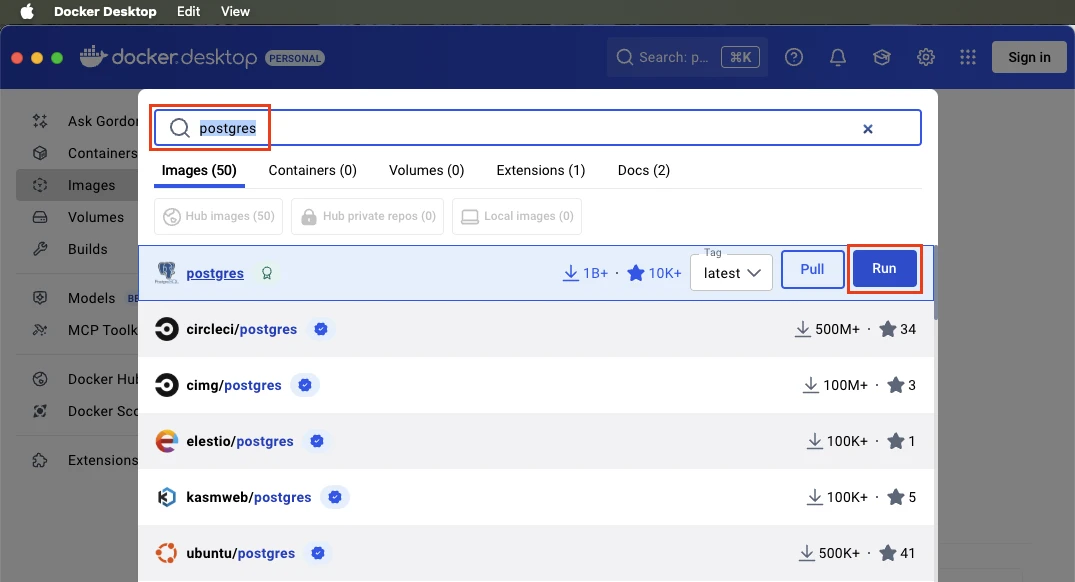Open Volumes in the sidebar

tap(96, 217)
